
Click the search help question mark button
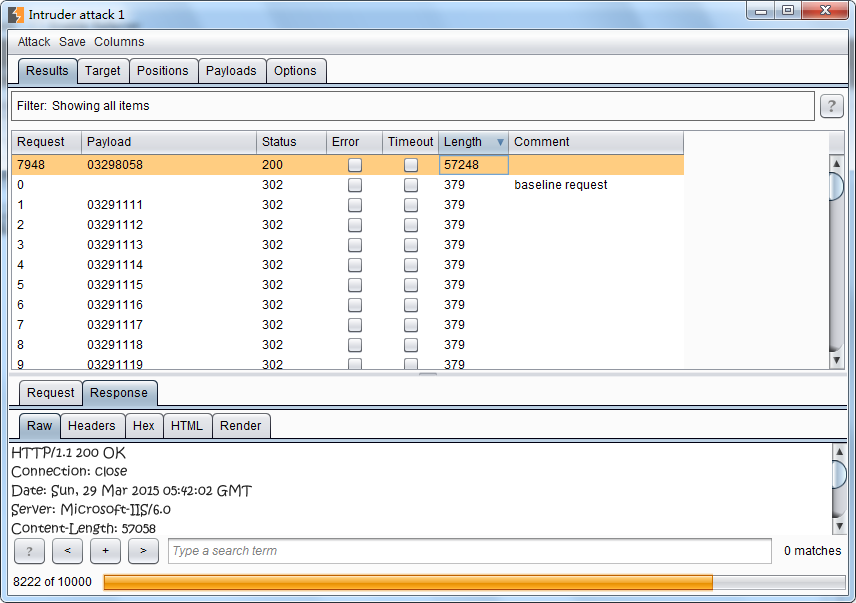point(29,551)
